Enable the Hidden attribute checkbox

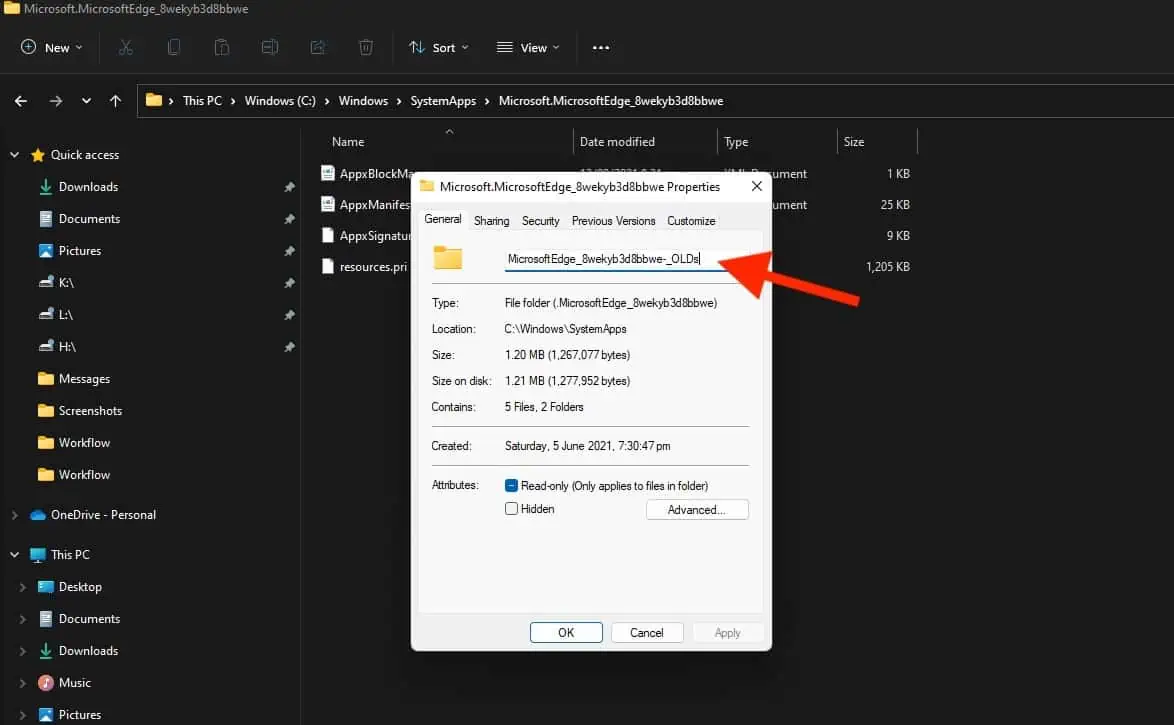pos(511,509)
